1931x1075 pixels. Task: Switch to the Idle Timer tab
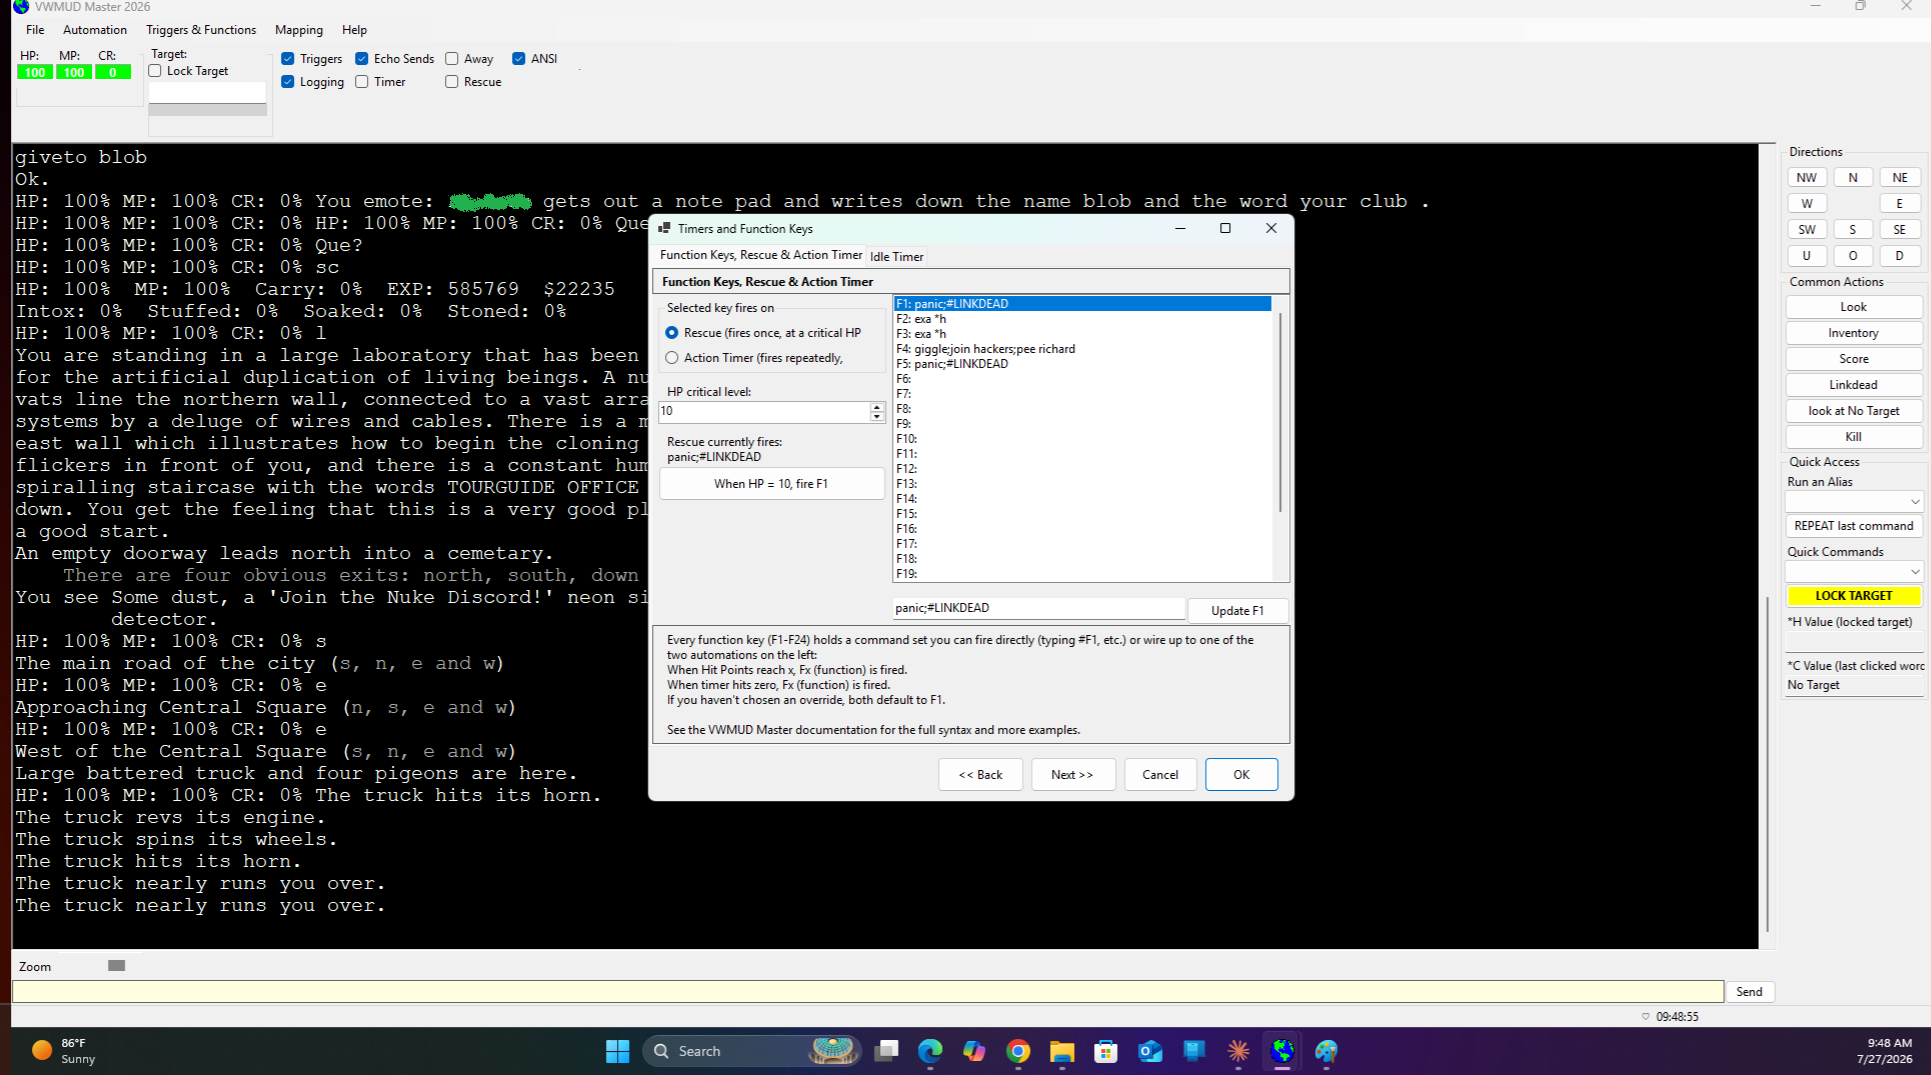(896, 257)
